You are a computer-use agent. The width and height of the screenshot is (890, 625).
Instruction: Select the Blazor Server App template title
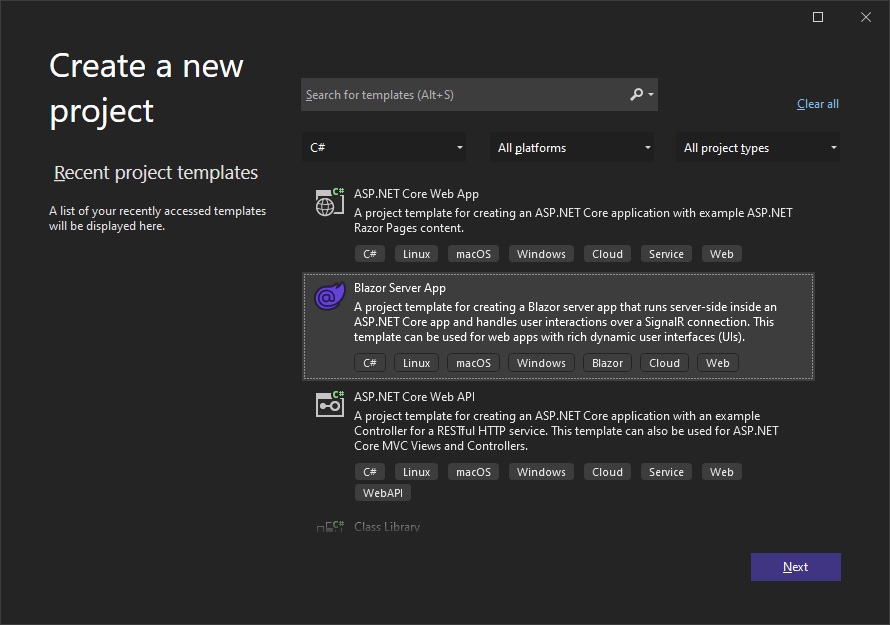tap(400, 288)
